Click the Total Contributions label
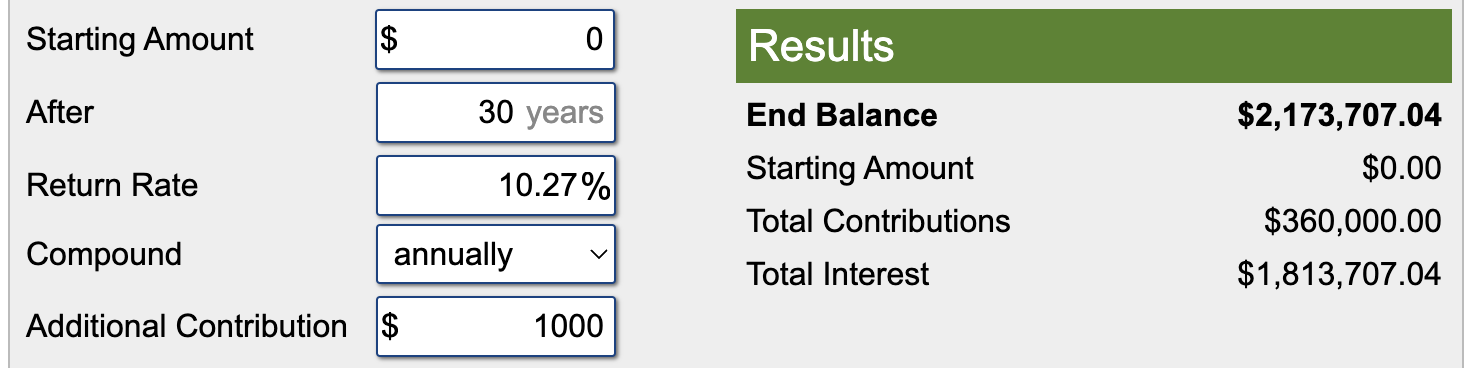The width and height of the screenshot is (1472, 368). tap(878, 221)
